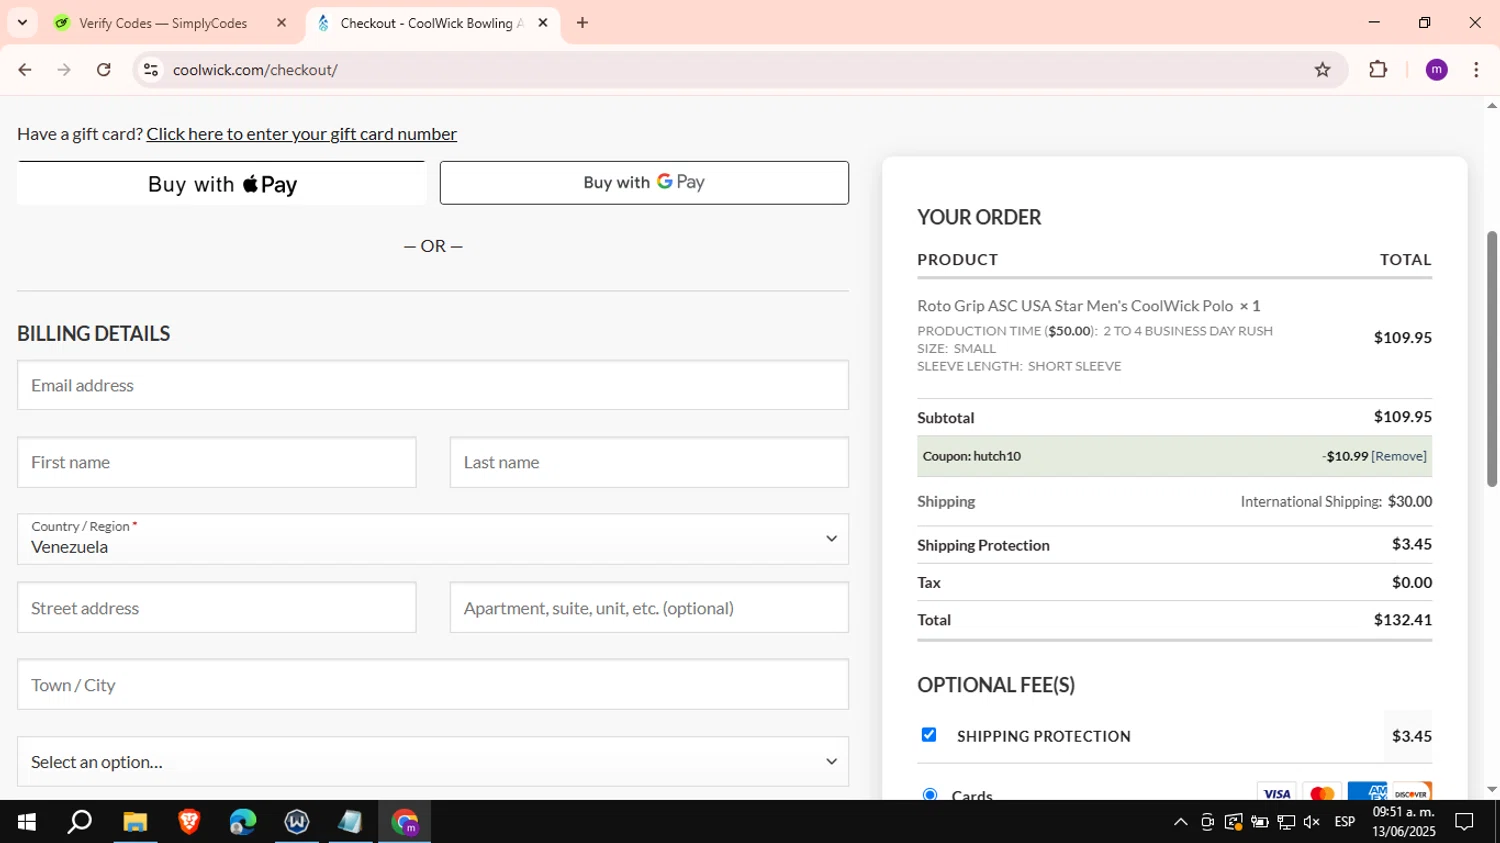The width and height of the screenshot is (1500, 843).
Task: Click the Meet Now tray icon
Action: (1207, 822)
